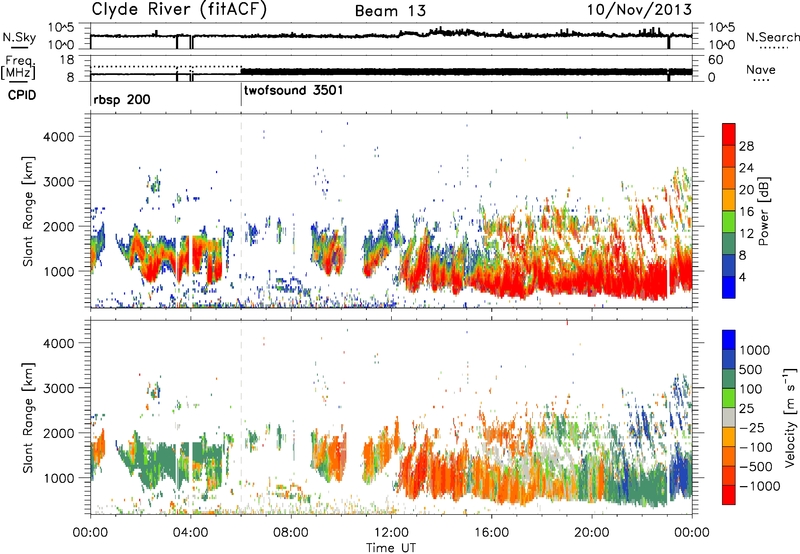Select the "Freq. [MHz]" label
800x554 pixels.
pos(18,68)
